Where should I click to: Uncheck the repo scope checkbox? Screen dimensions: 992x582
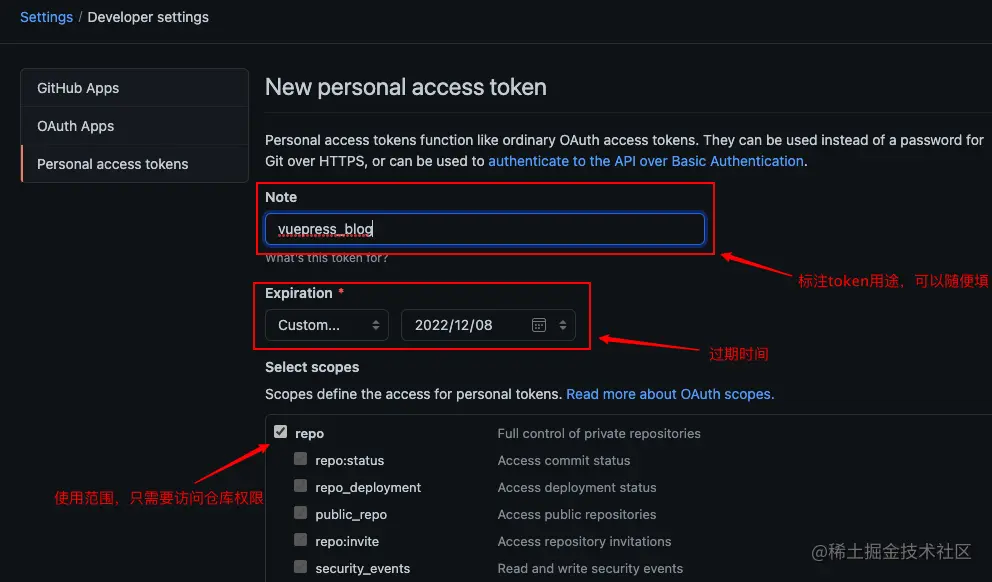pyautogui.click(x=281, y=433)
